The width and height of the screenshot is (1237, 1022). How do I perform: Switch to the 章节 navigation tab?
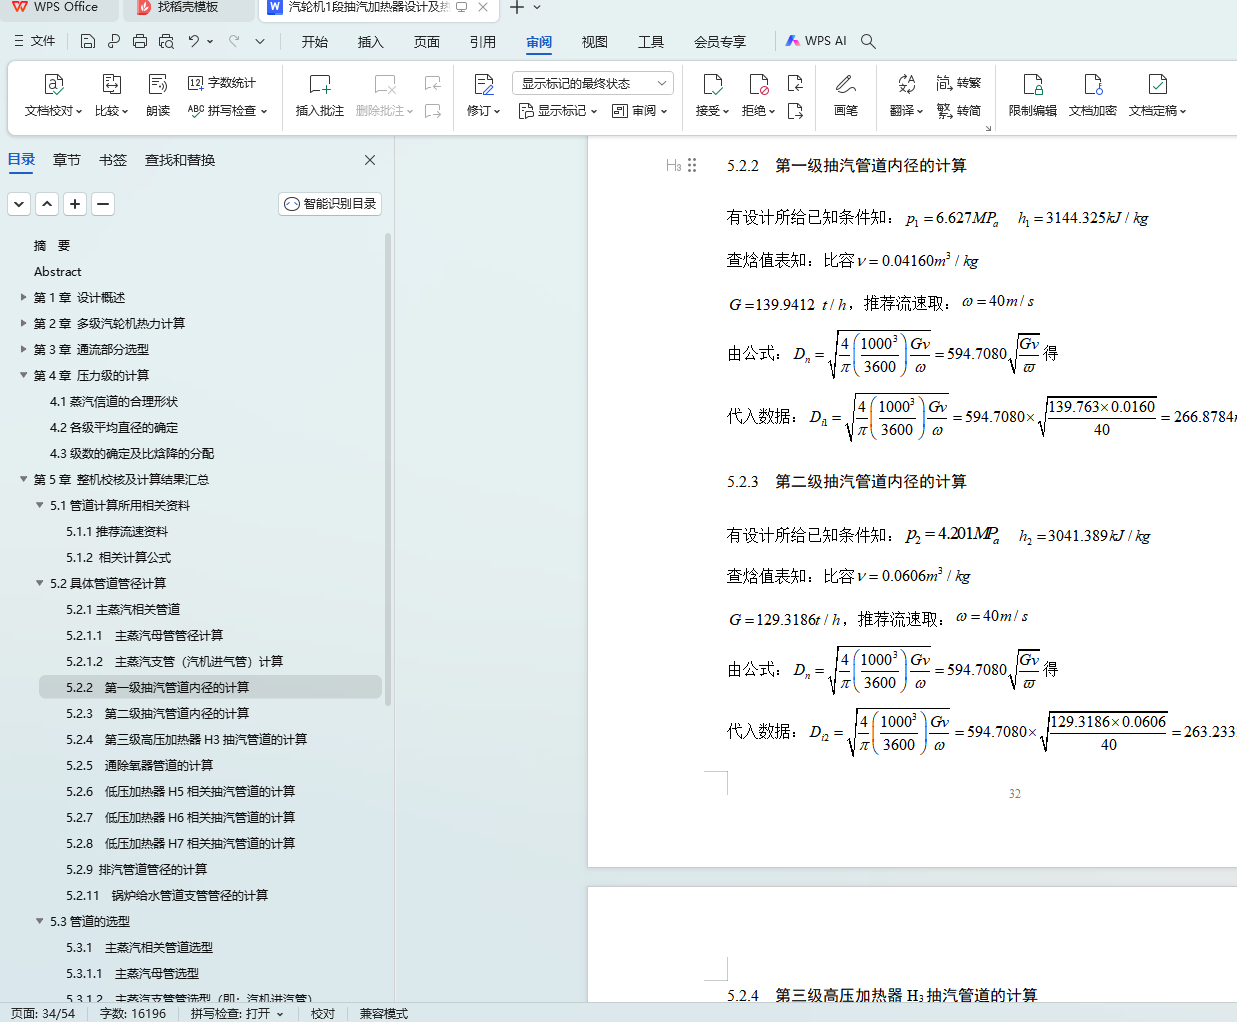[67, 160]
